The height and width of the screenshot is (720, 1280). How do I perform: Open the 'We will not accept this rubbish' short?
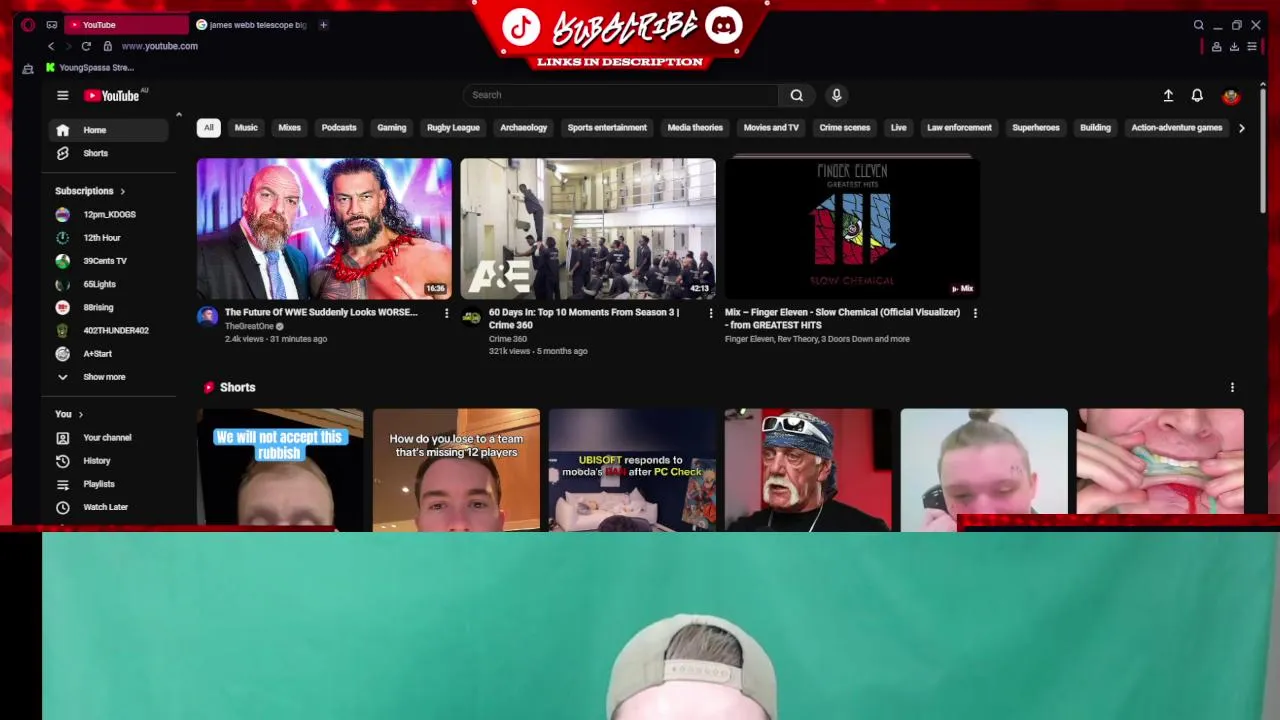280,469
